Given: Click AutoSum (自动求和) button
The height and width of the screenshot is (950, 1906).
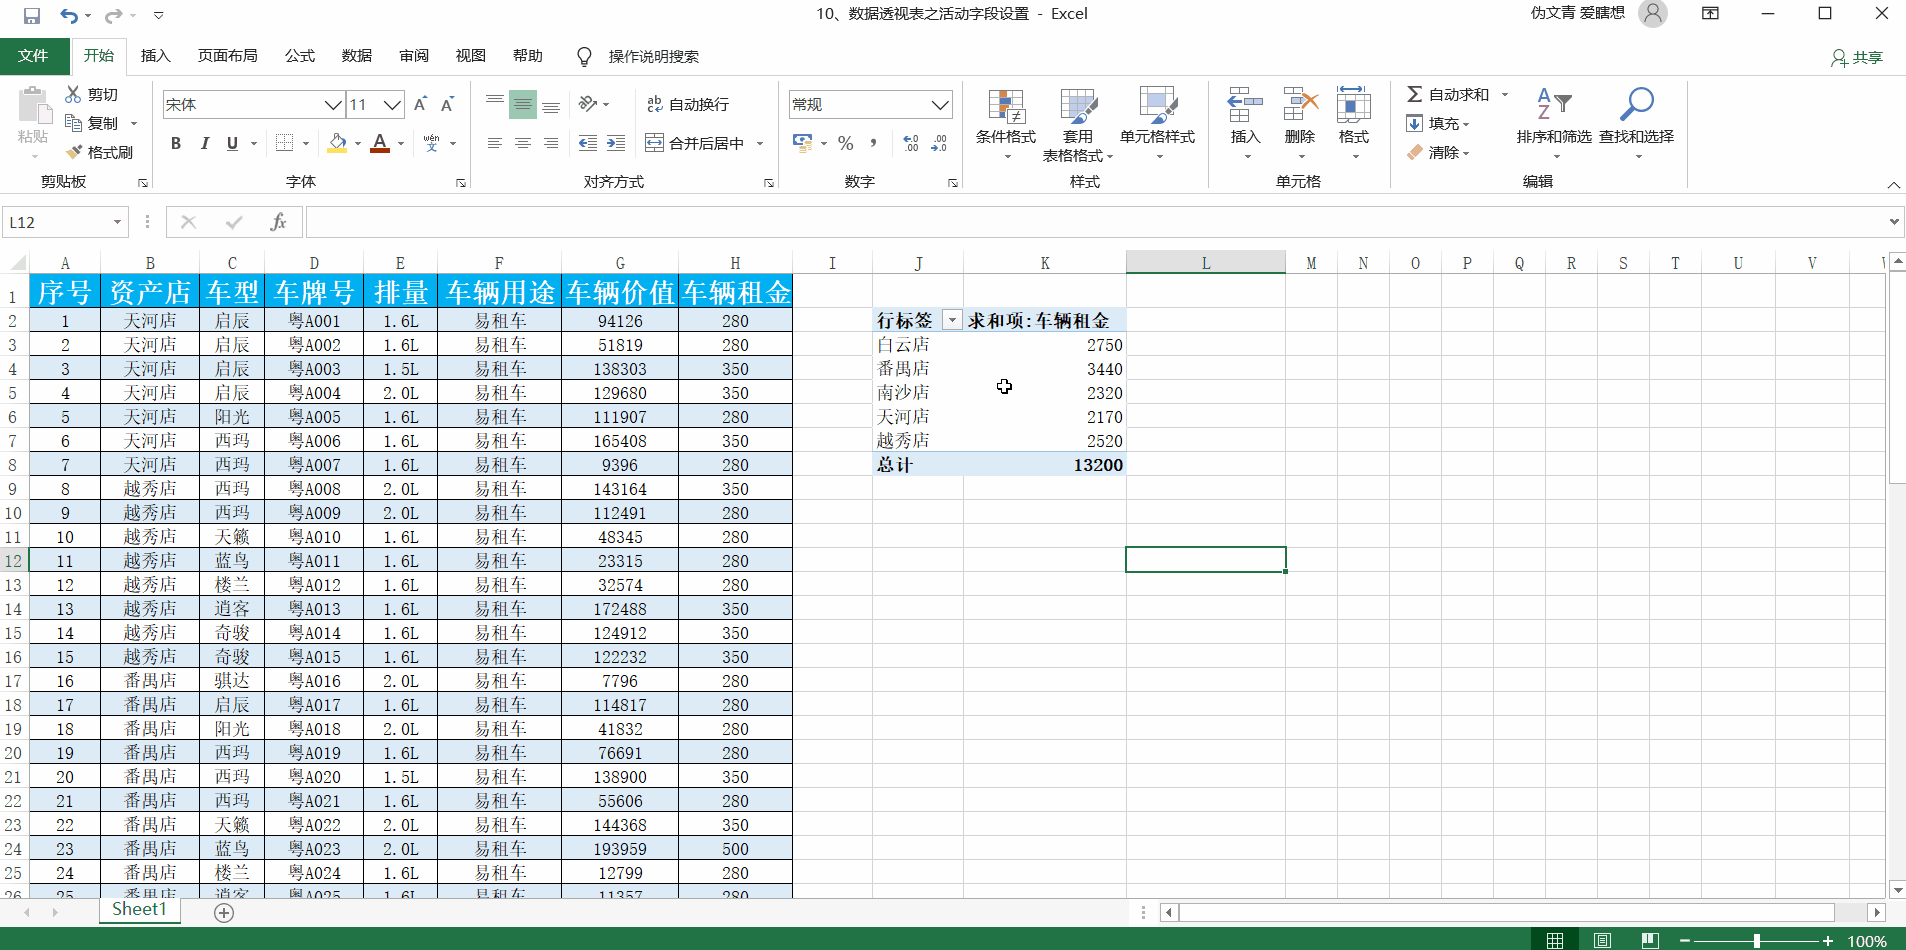Looking at the screenshot, I should [1448, 94].
